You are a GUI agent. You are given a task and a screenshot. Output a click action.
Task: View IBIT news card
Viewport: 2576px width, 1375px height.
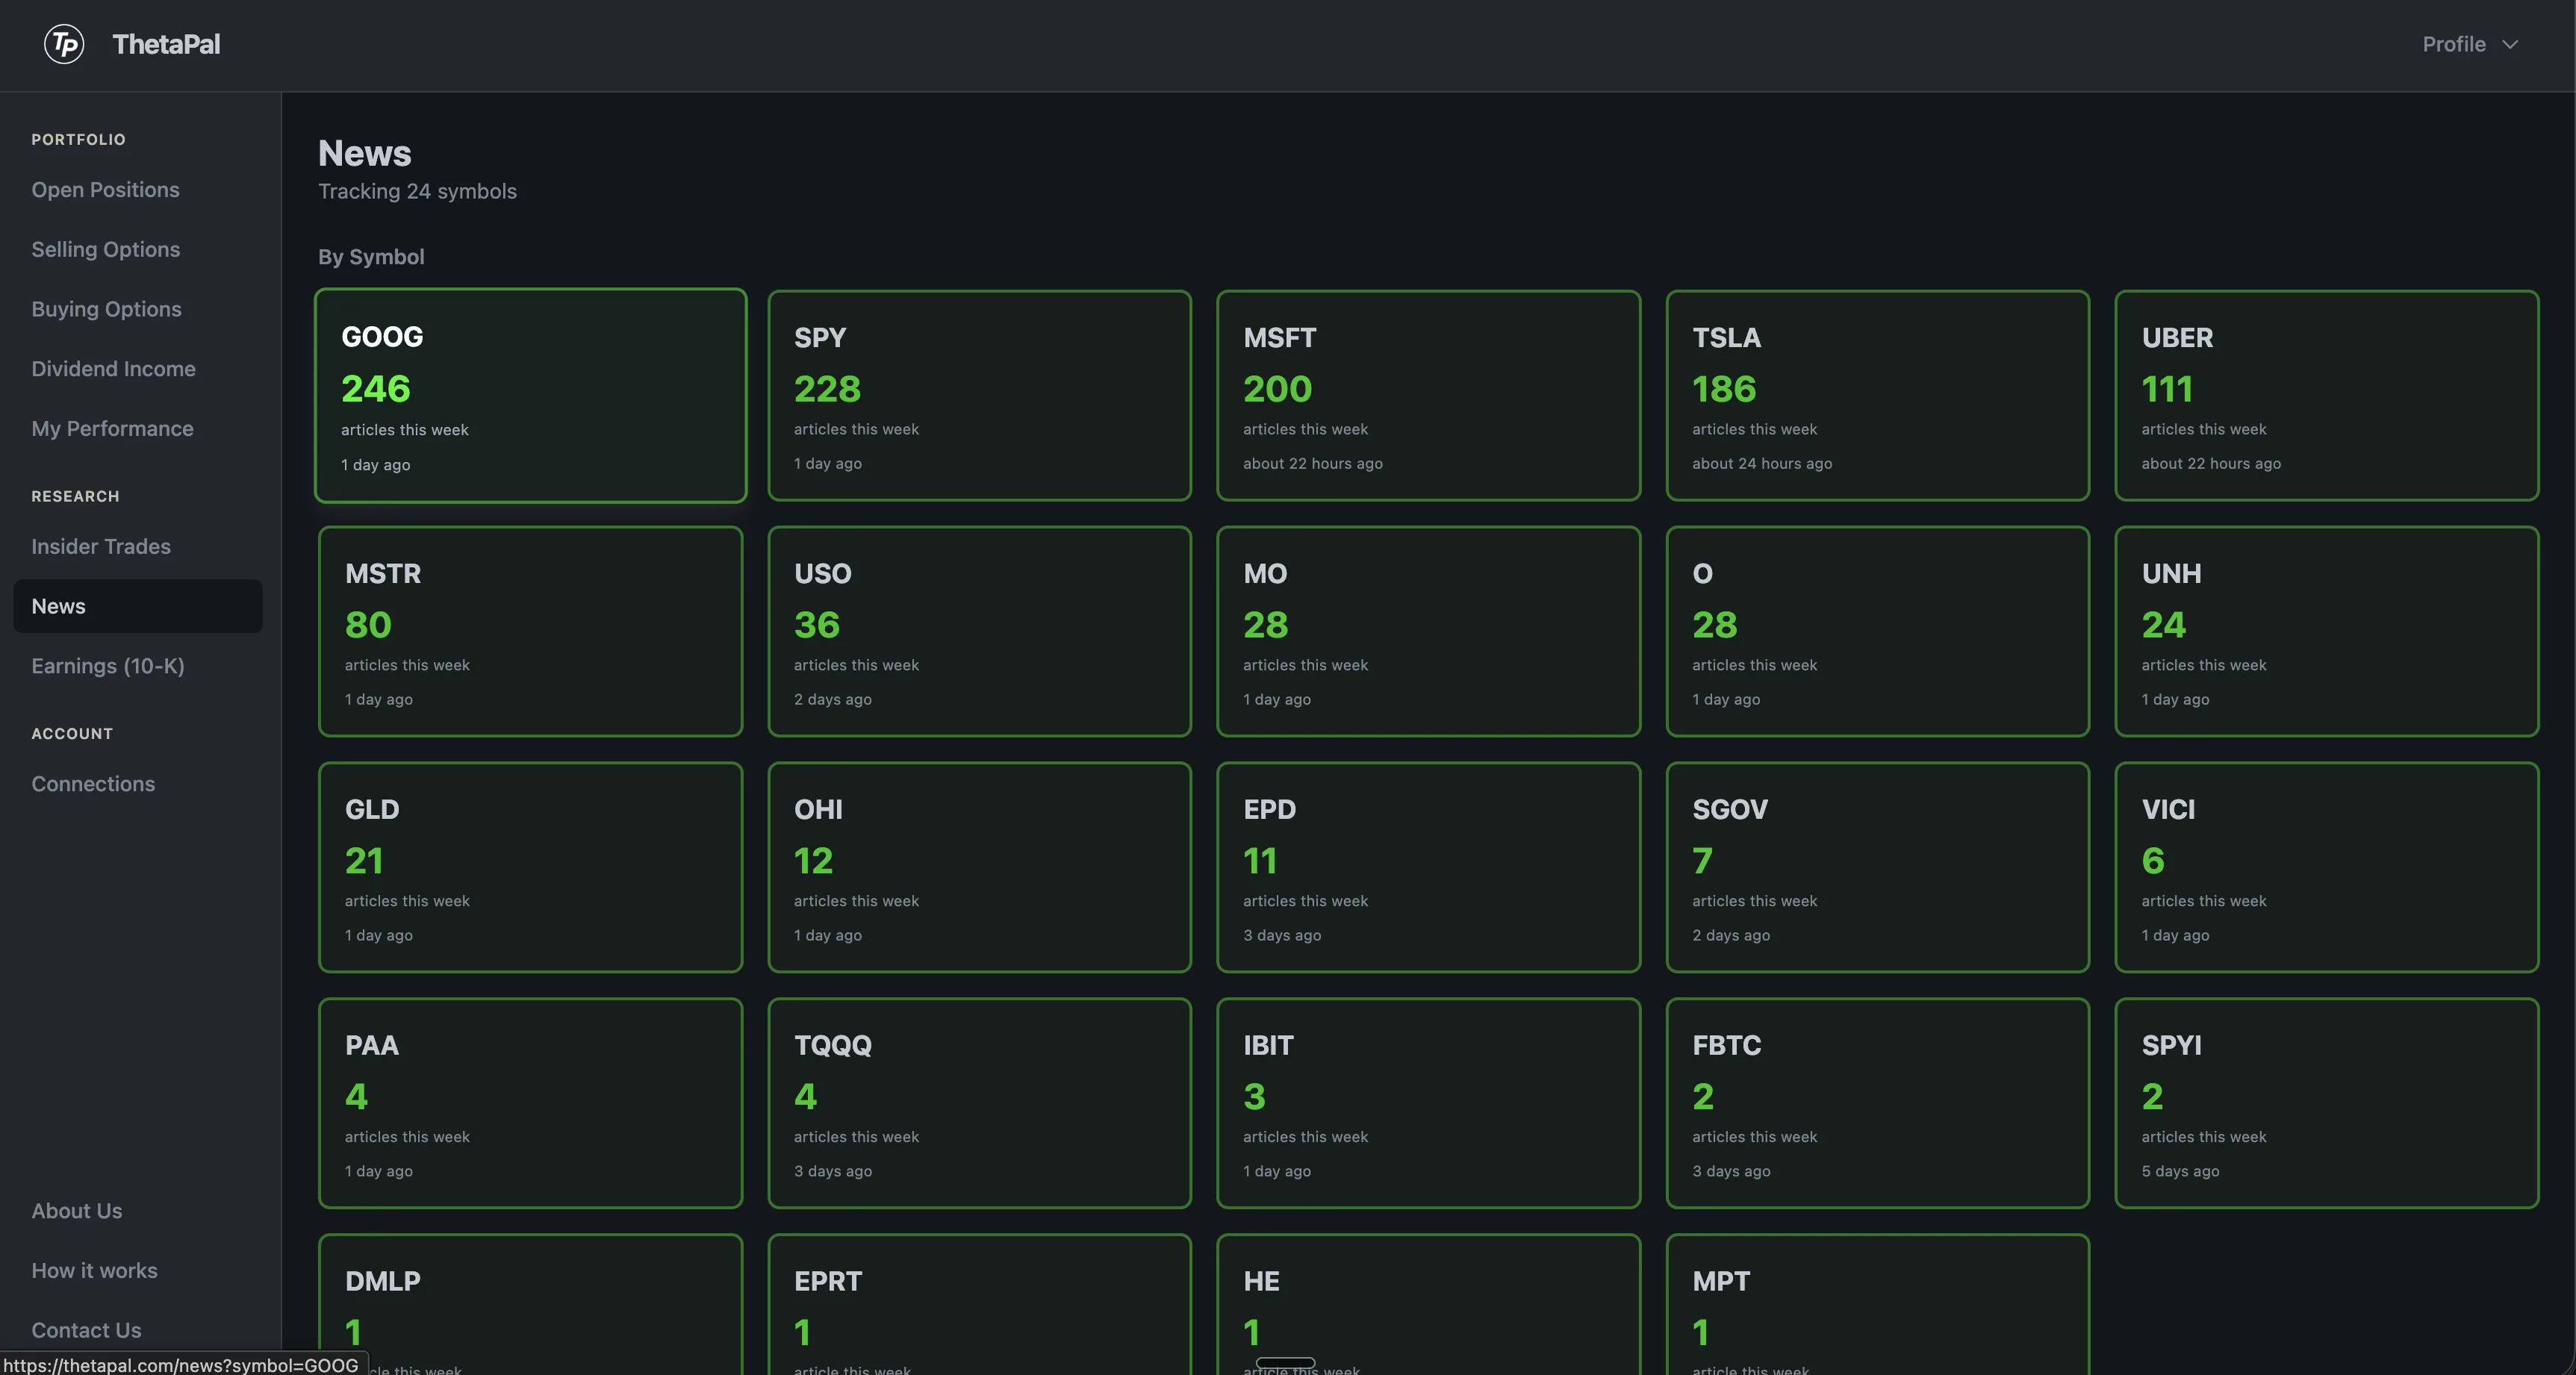(1428, 1103)
